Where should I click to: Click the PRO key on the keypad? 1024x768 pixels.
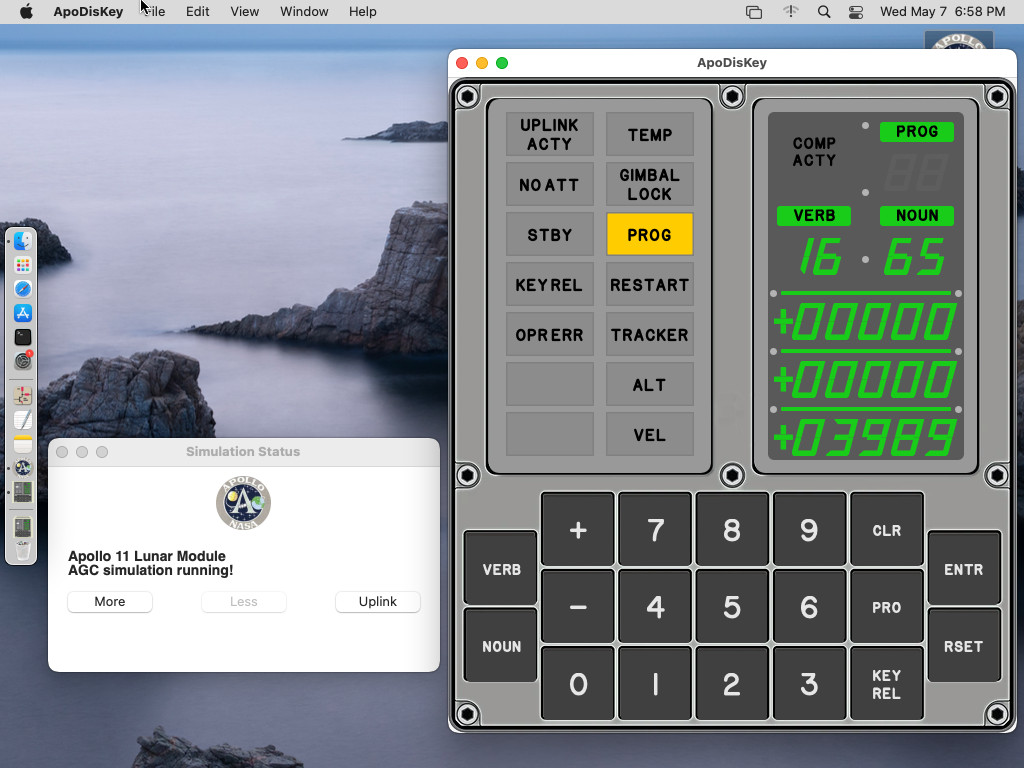[x=886, y=607]
